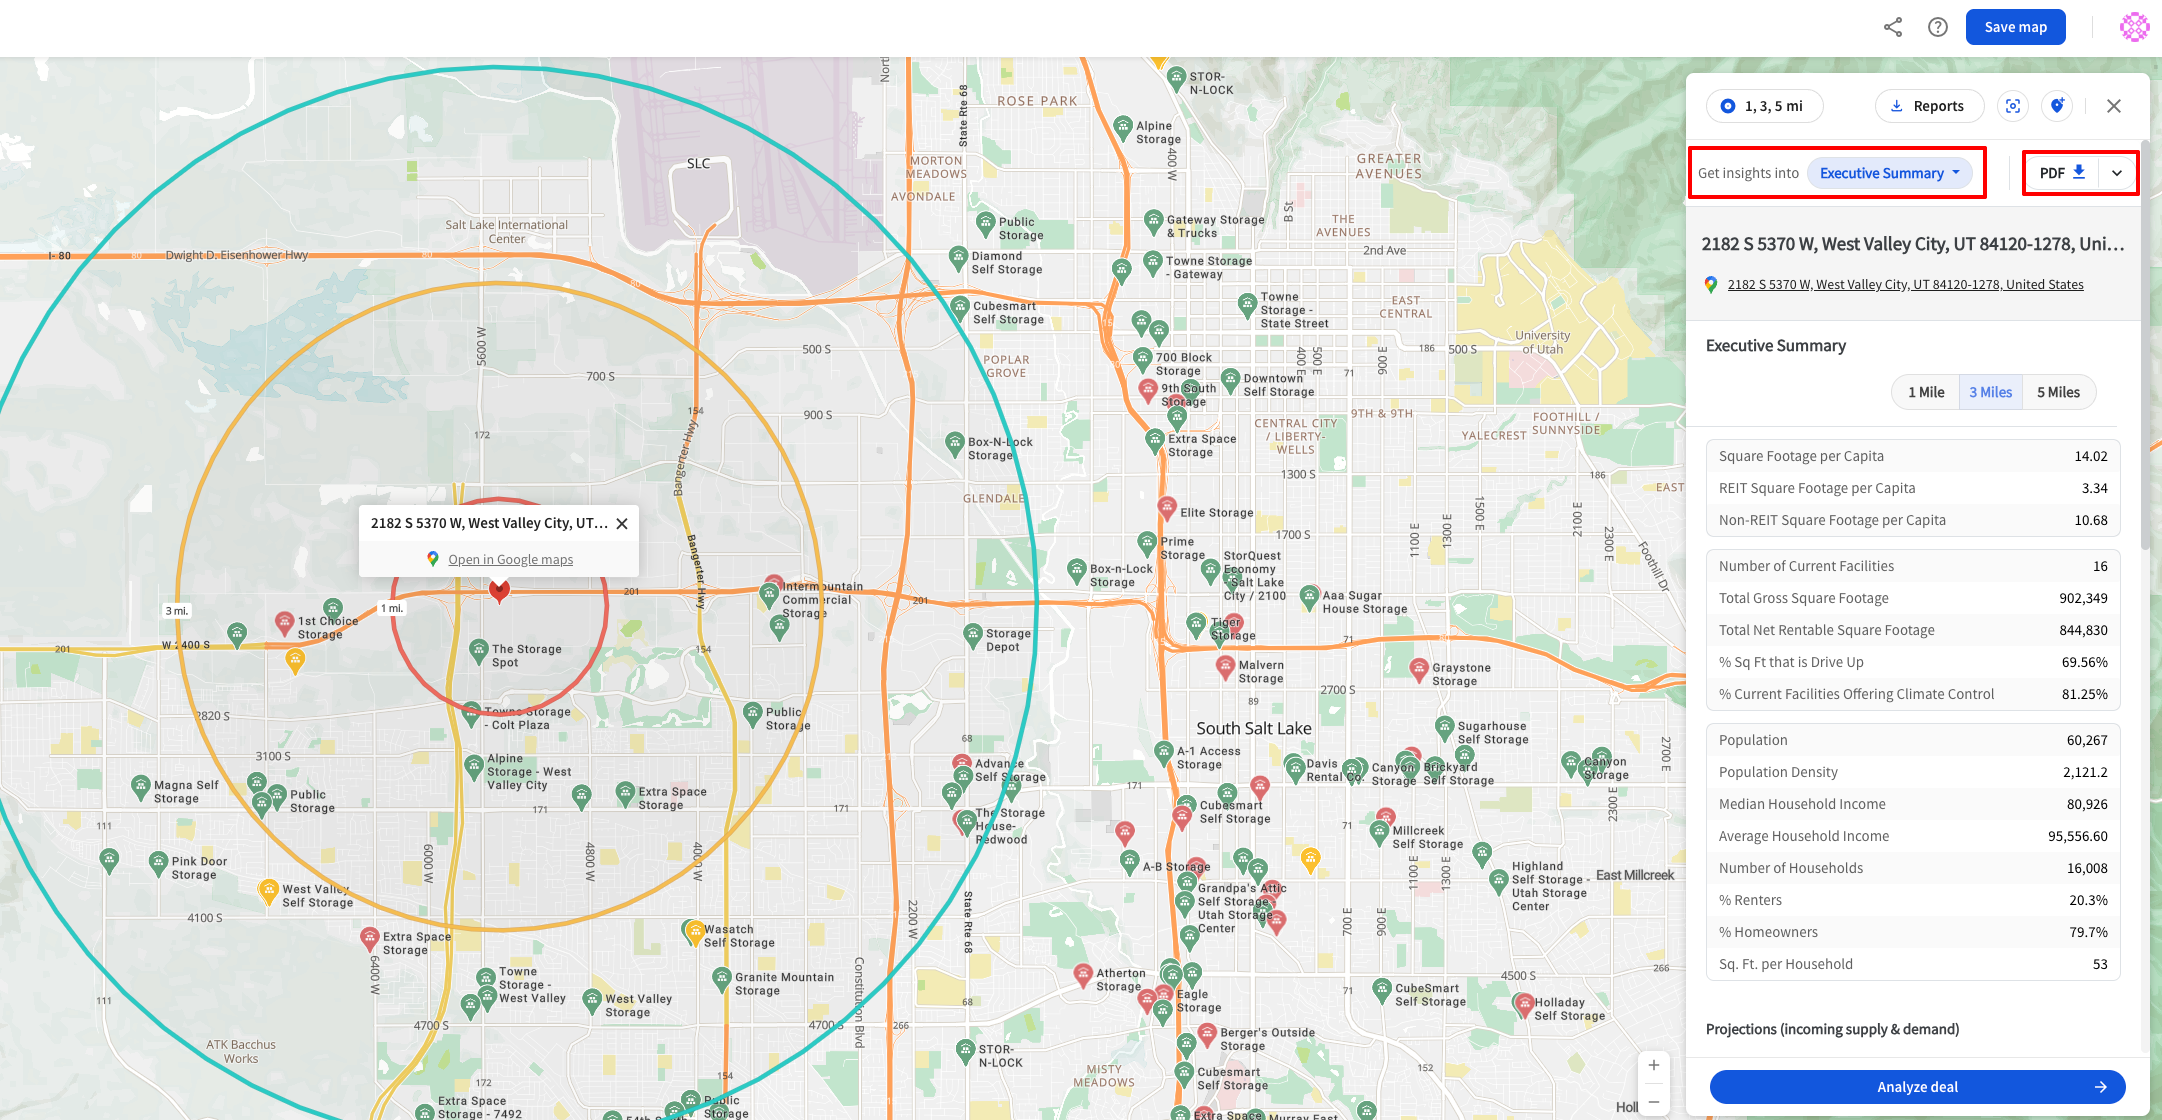Click the Granite Mountain Storage marker
Viewport: 2162px width, 1120px height.
pos(722,979)
